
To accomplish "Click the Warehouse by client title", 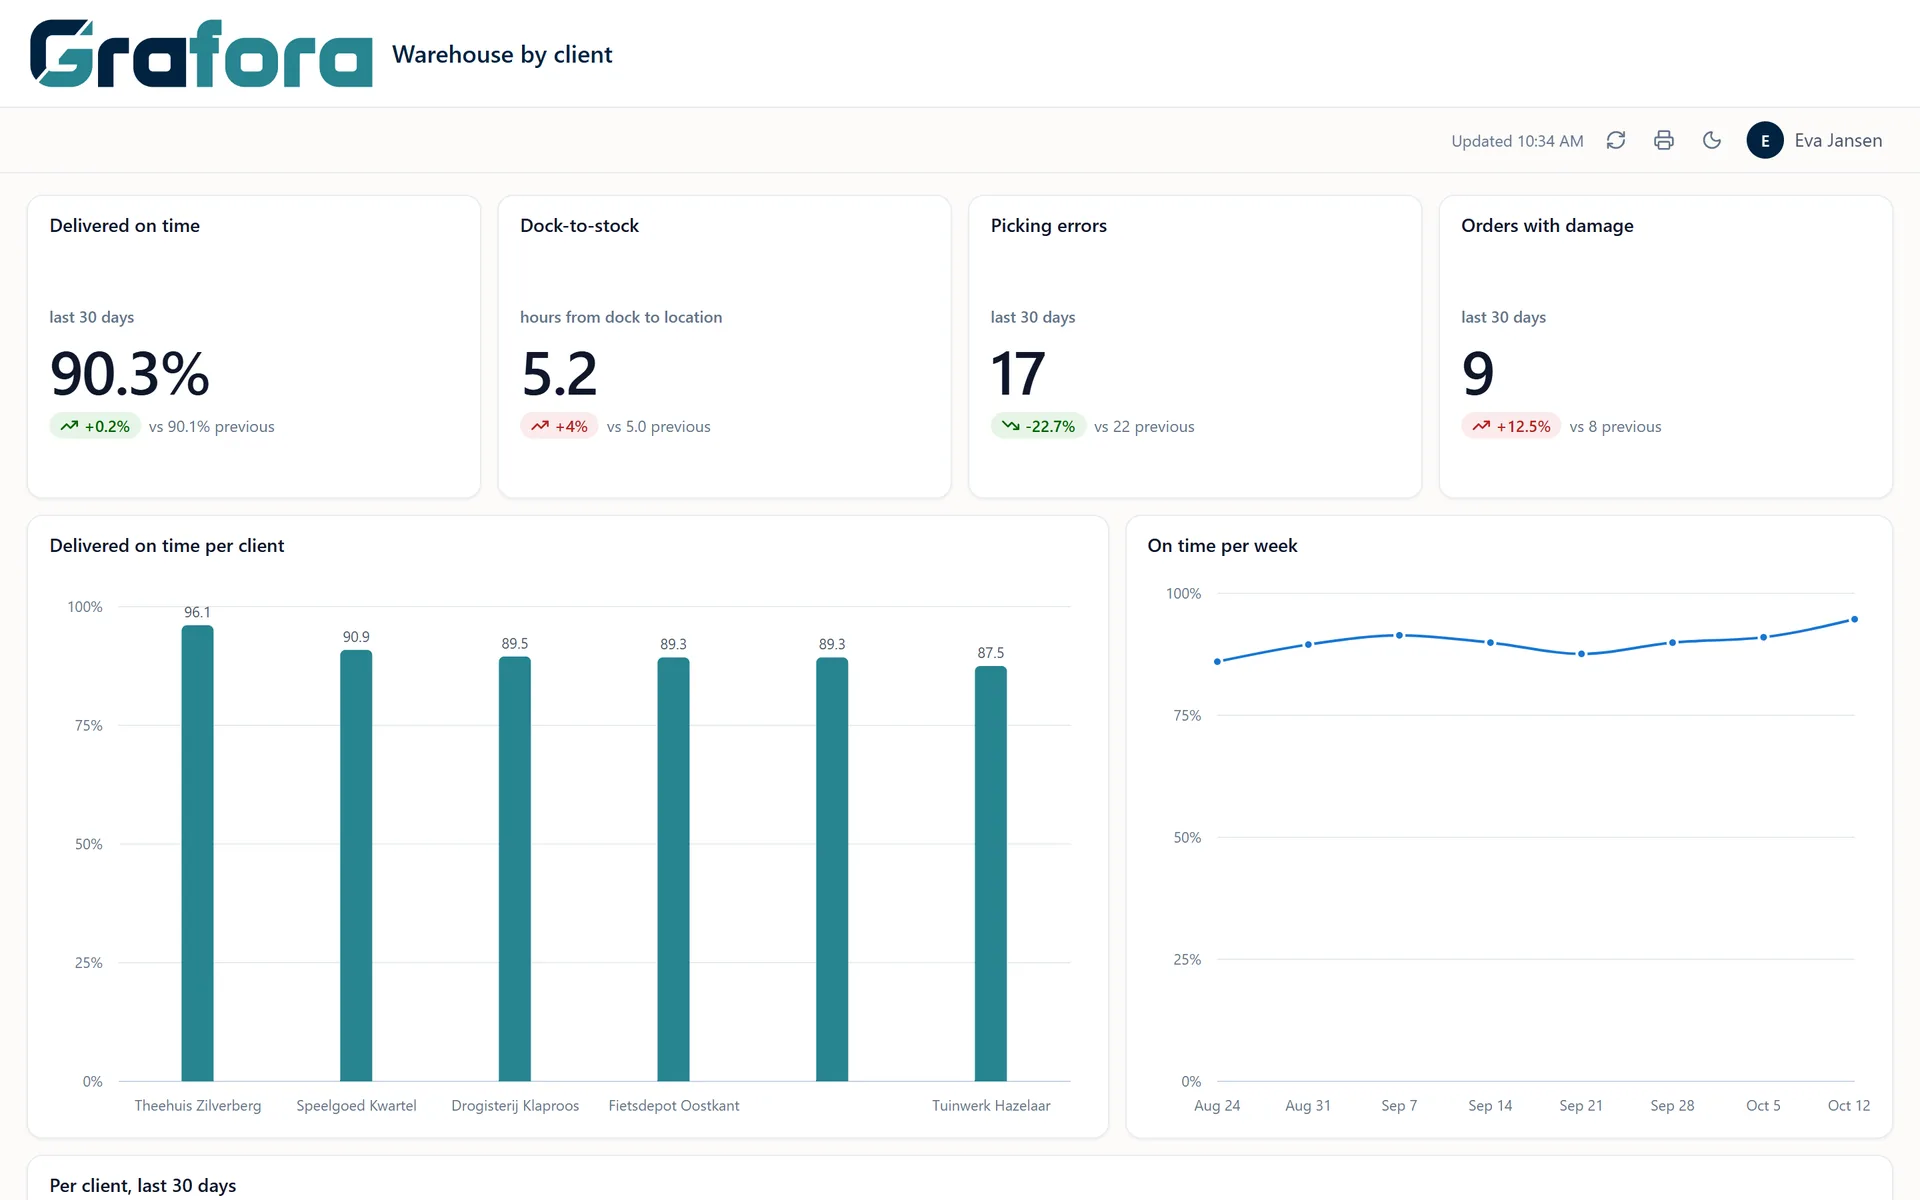I will click(x=502, y=54).
